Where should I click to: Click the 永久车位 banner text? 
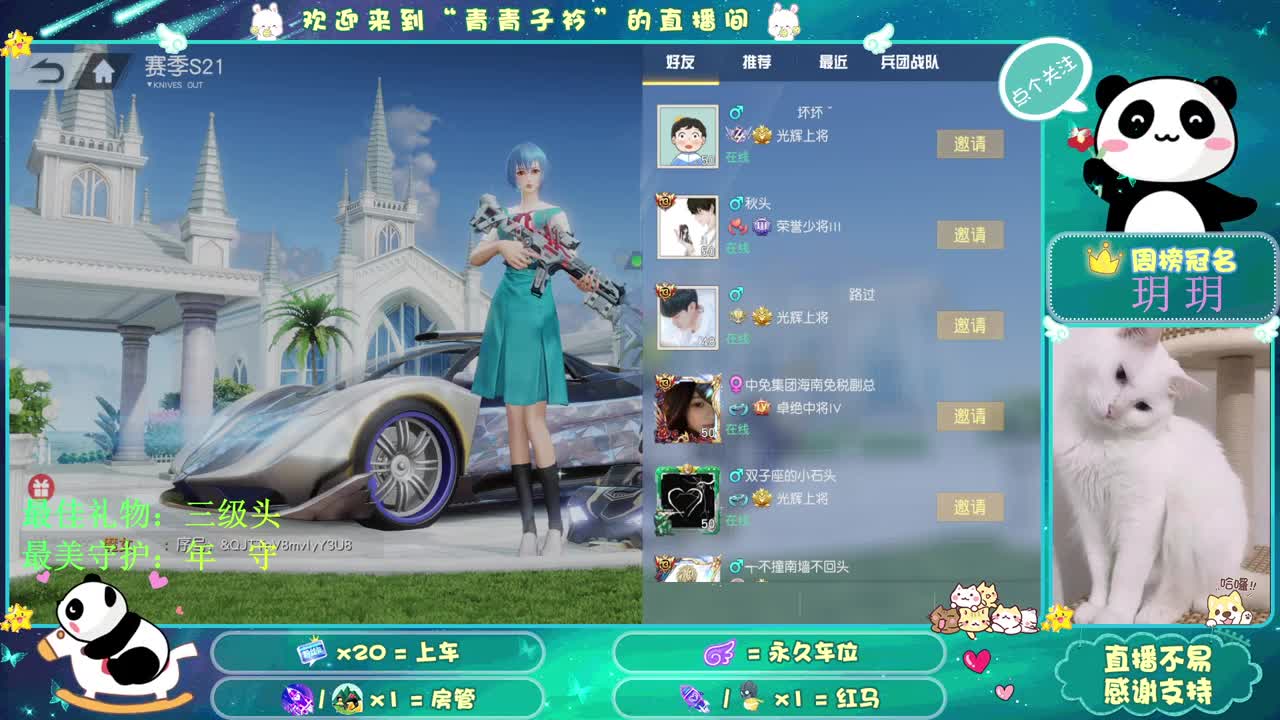(813, 654)
